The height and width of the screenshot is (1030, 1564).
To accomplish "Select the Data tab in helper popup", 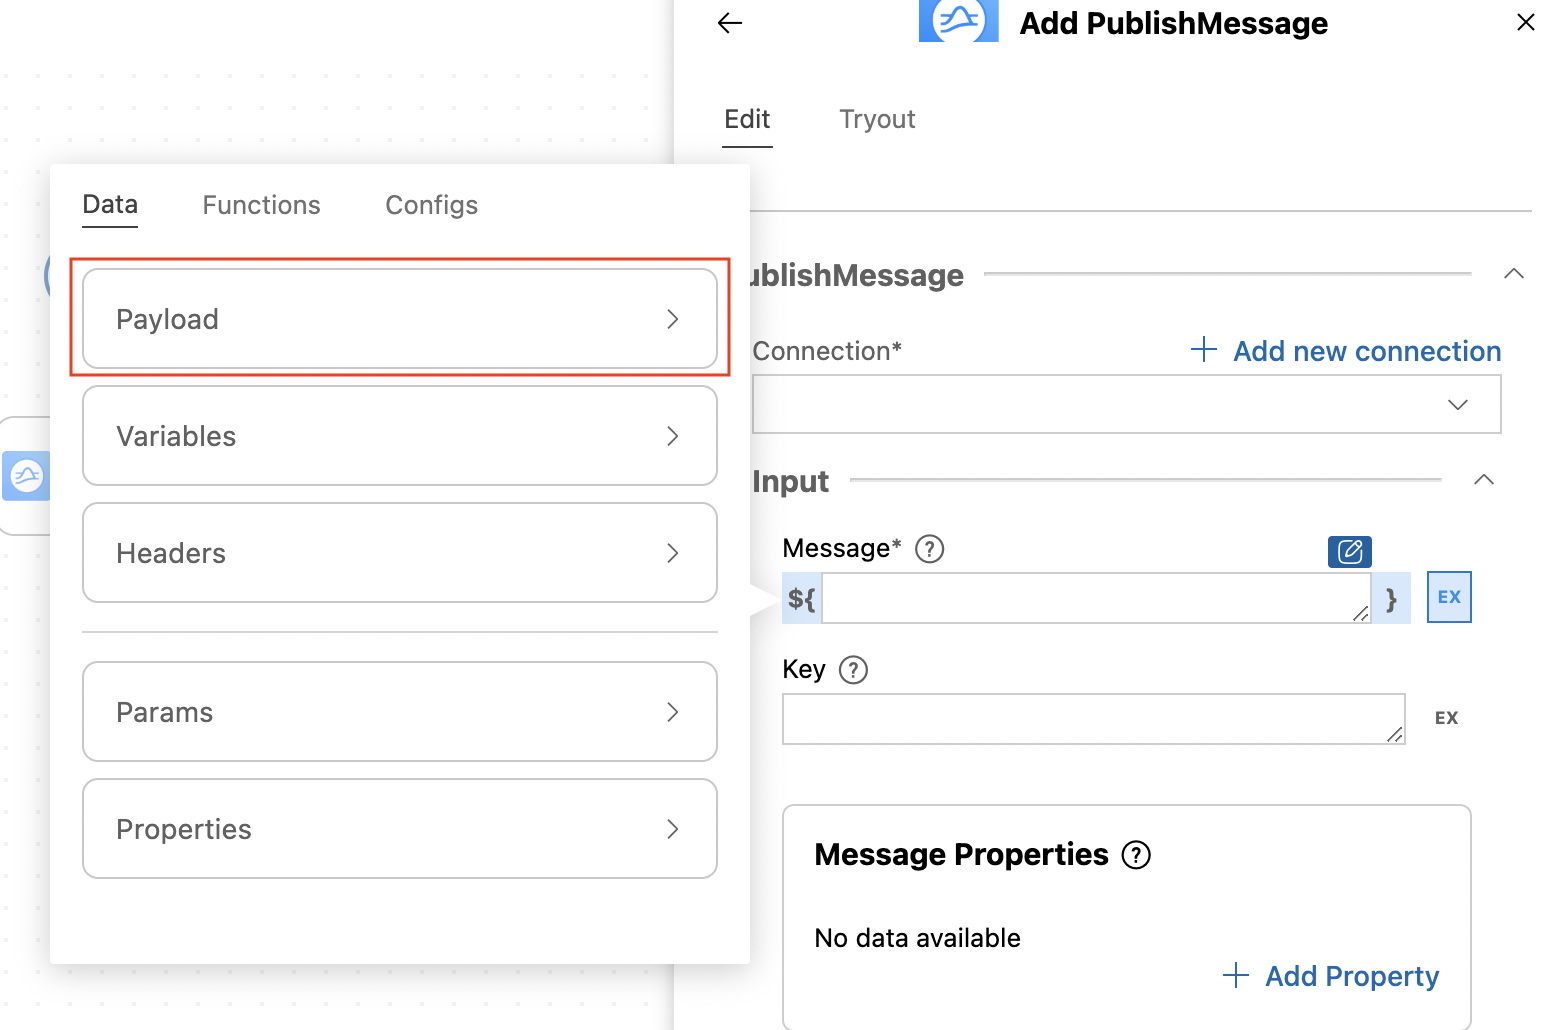I will [x=110, y=205].
